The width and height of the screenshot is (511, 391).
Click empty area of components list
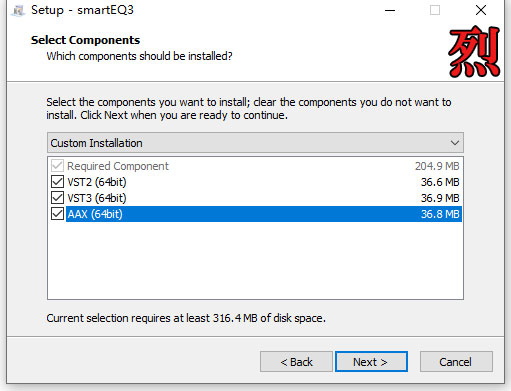coord(255,260)
